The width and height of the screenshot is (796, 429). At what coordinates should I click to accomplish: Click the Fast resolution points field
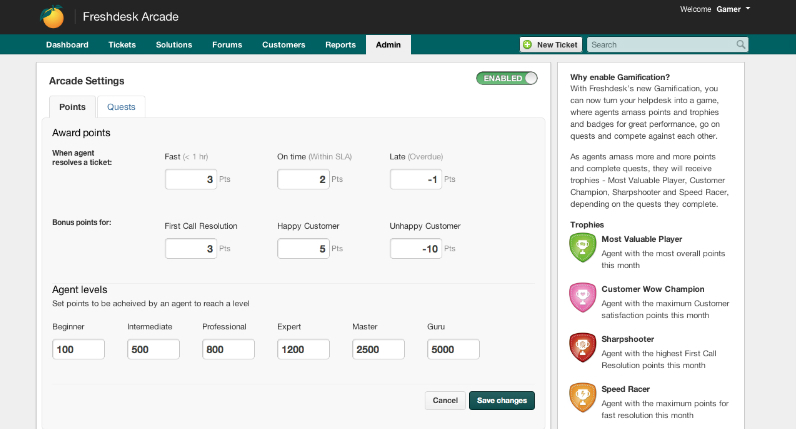click(190, 180)
